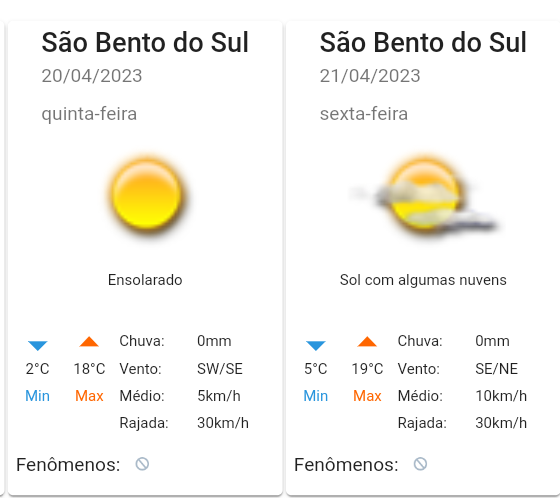
Task: Click the Ensolarado condition label
Action: (x=145, y=280)
